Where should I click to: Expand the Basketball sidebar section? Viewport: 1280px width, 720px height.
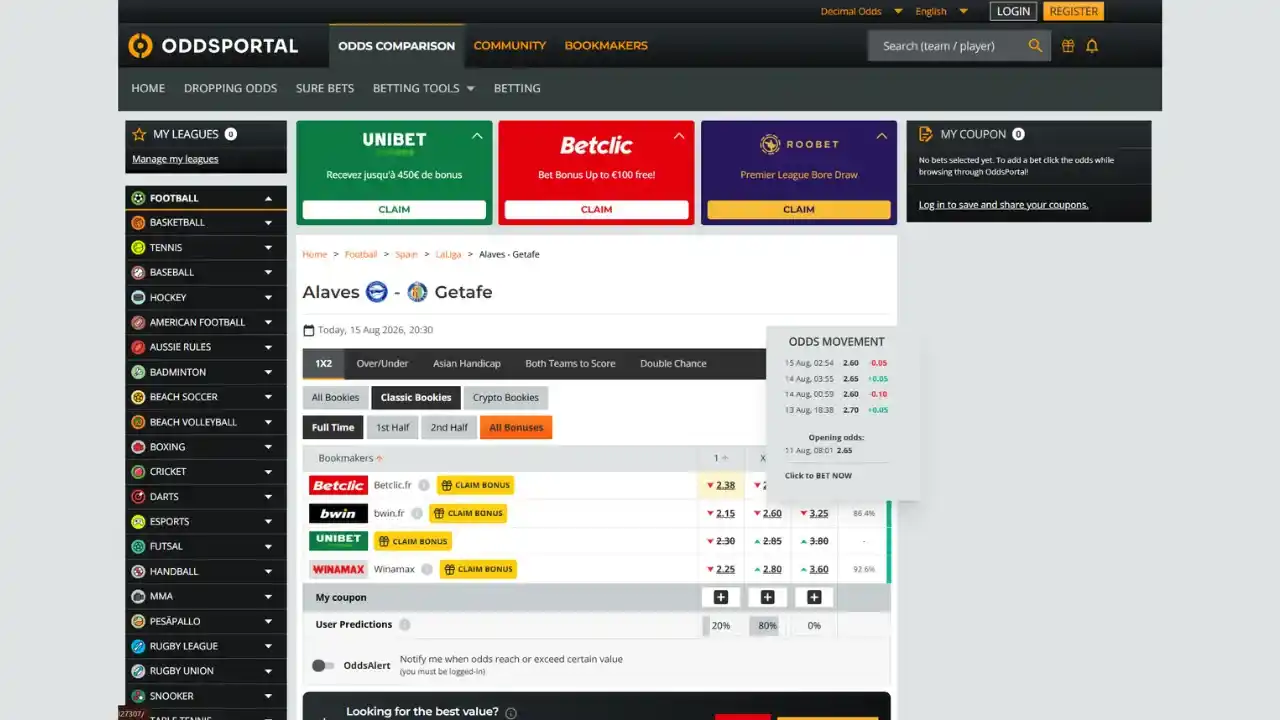pyautogui.click(x=268, y=222)
